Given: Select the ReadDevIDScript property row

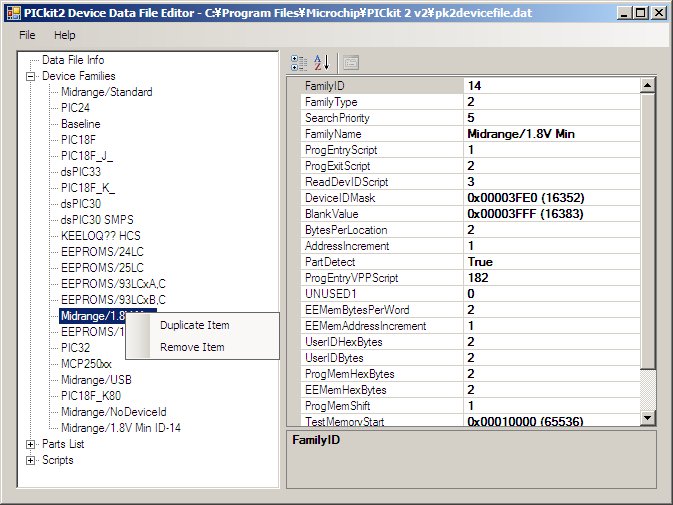Looking at the screenshot, I should 470,182.
